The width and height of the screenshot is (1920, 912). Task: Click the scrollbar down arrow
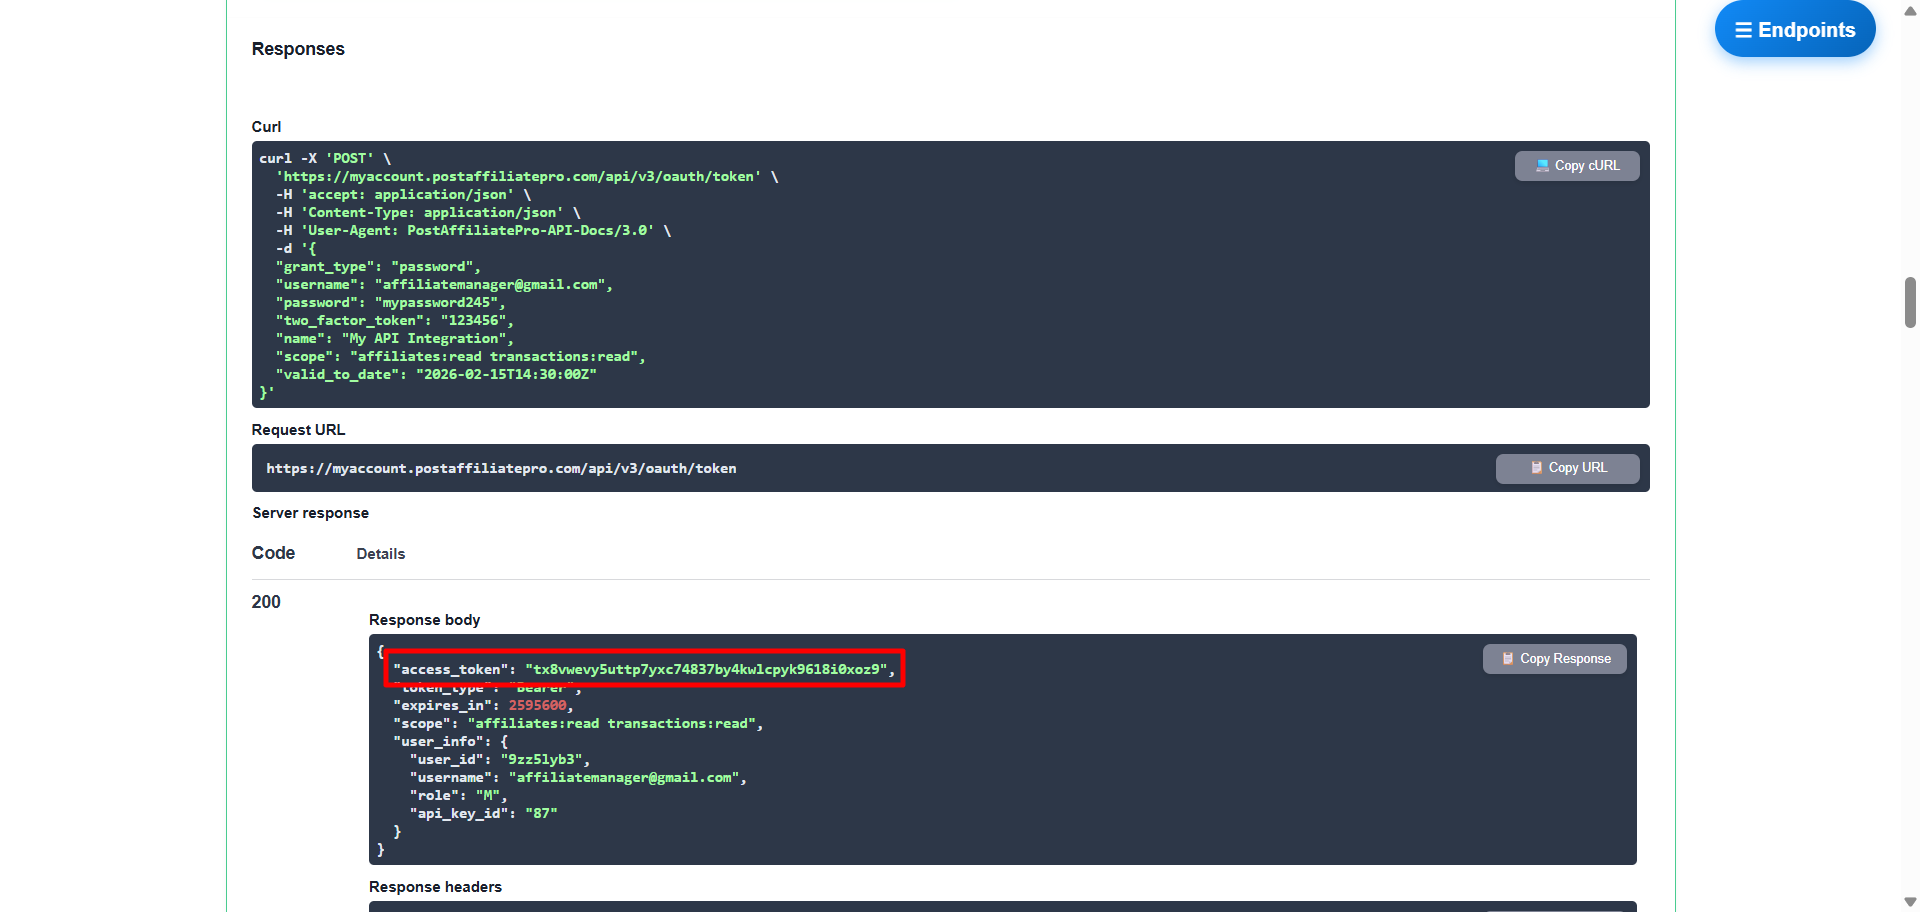1910,901
